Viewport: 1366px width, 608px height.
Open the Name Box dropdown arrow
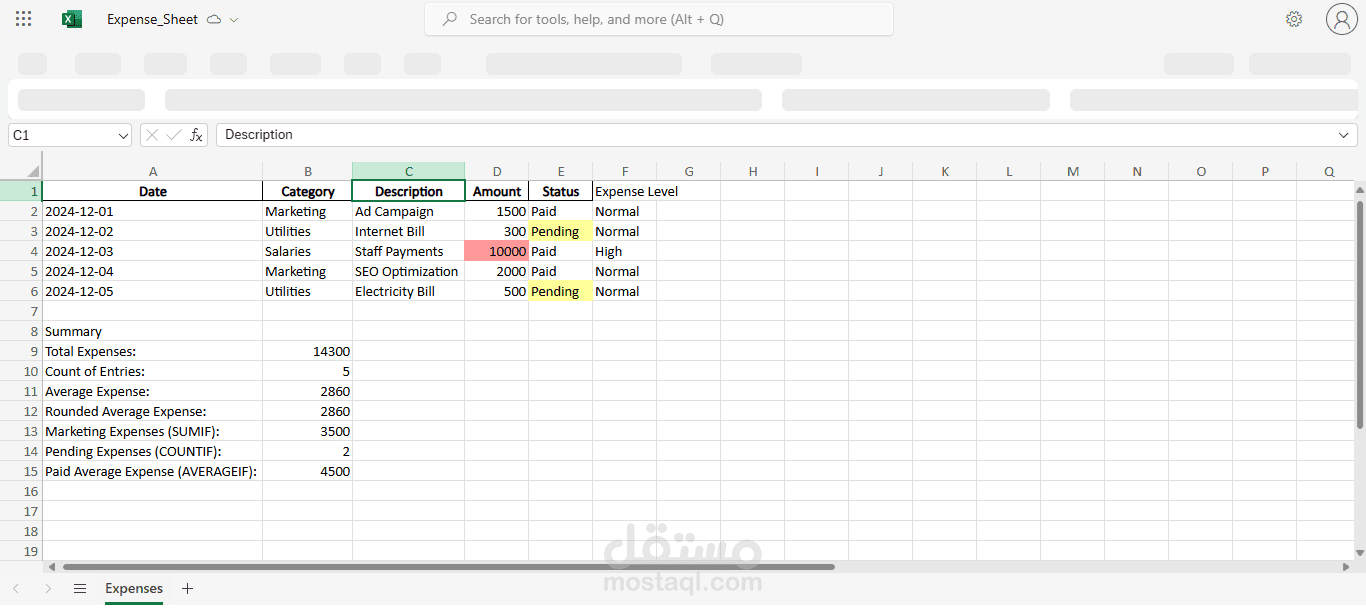123,135
